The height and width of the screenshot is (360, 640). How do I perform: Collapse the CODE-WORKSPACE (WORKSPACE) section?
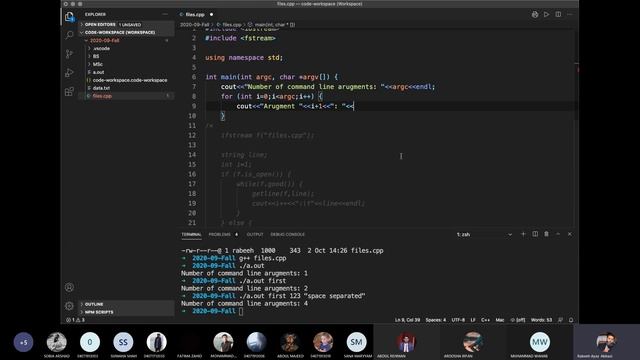pos(127,32)
